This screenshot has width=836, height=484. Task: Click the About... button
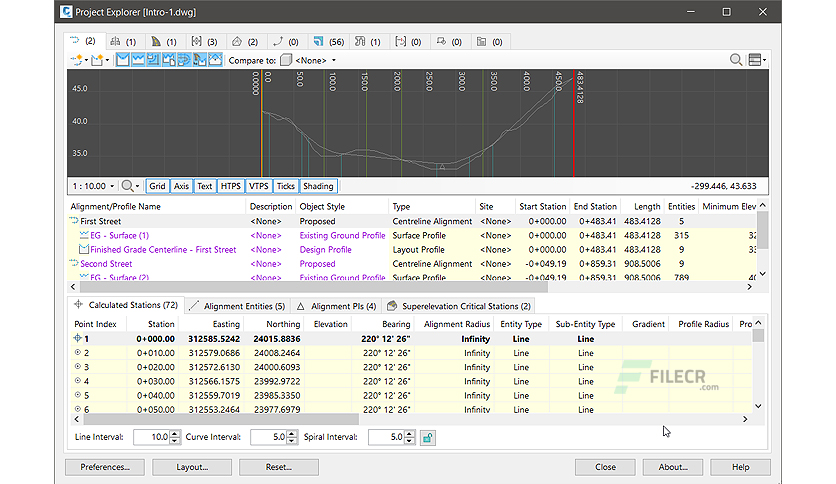(673, 467)
